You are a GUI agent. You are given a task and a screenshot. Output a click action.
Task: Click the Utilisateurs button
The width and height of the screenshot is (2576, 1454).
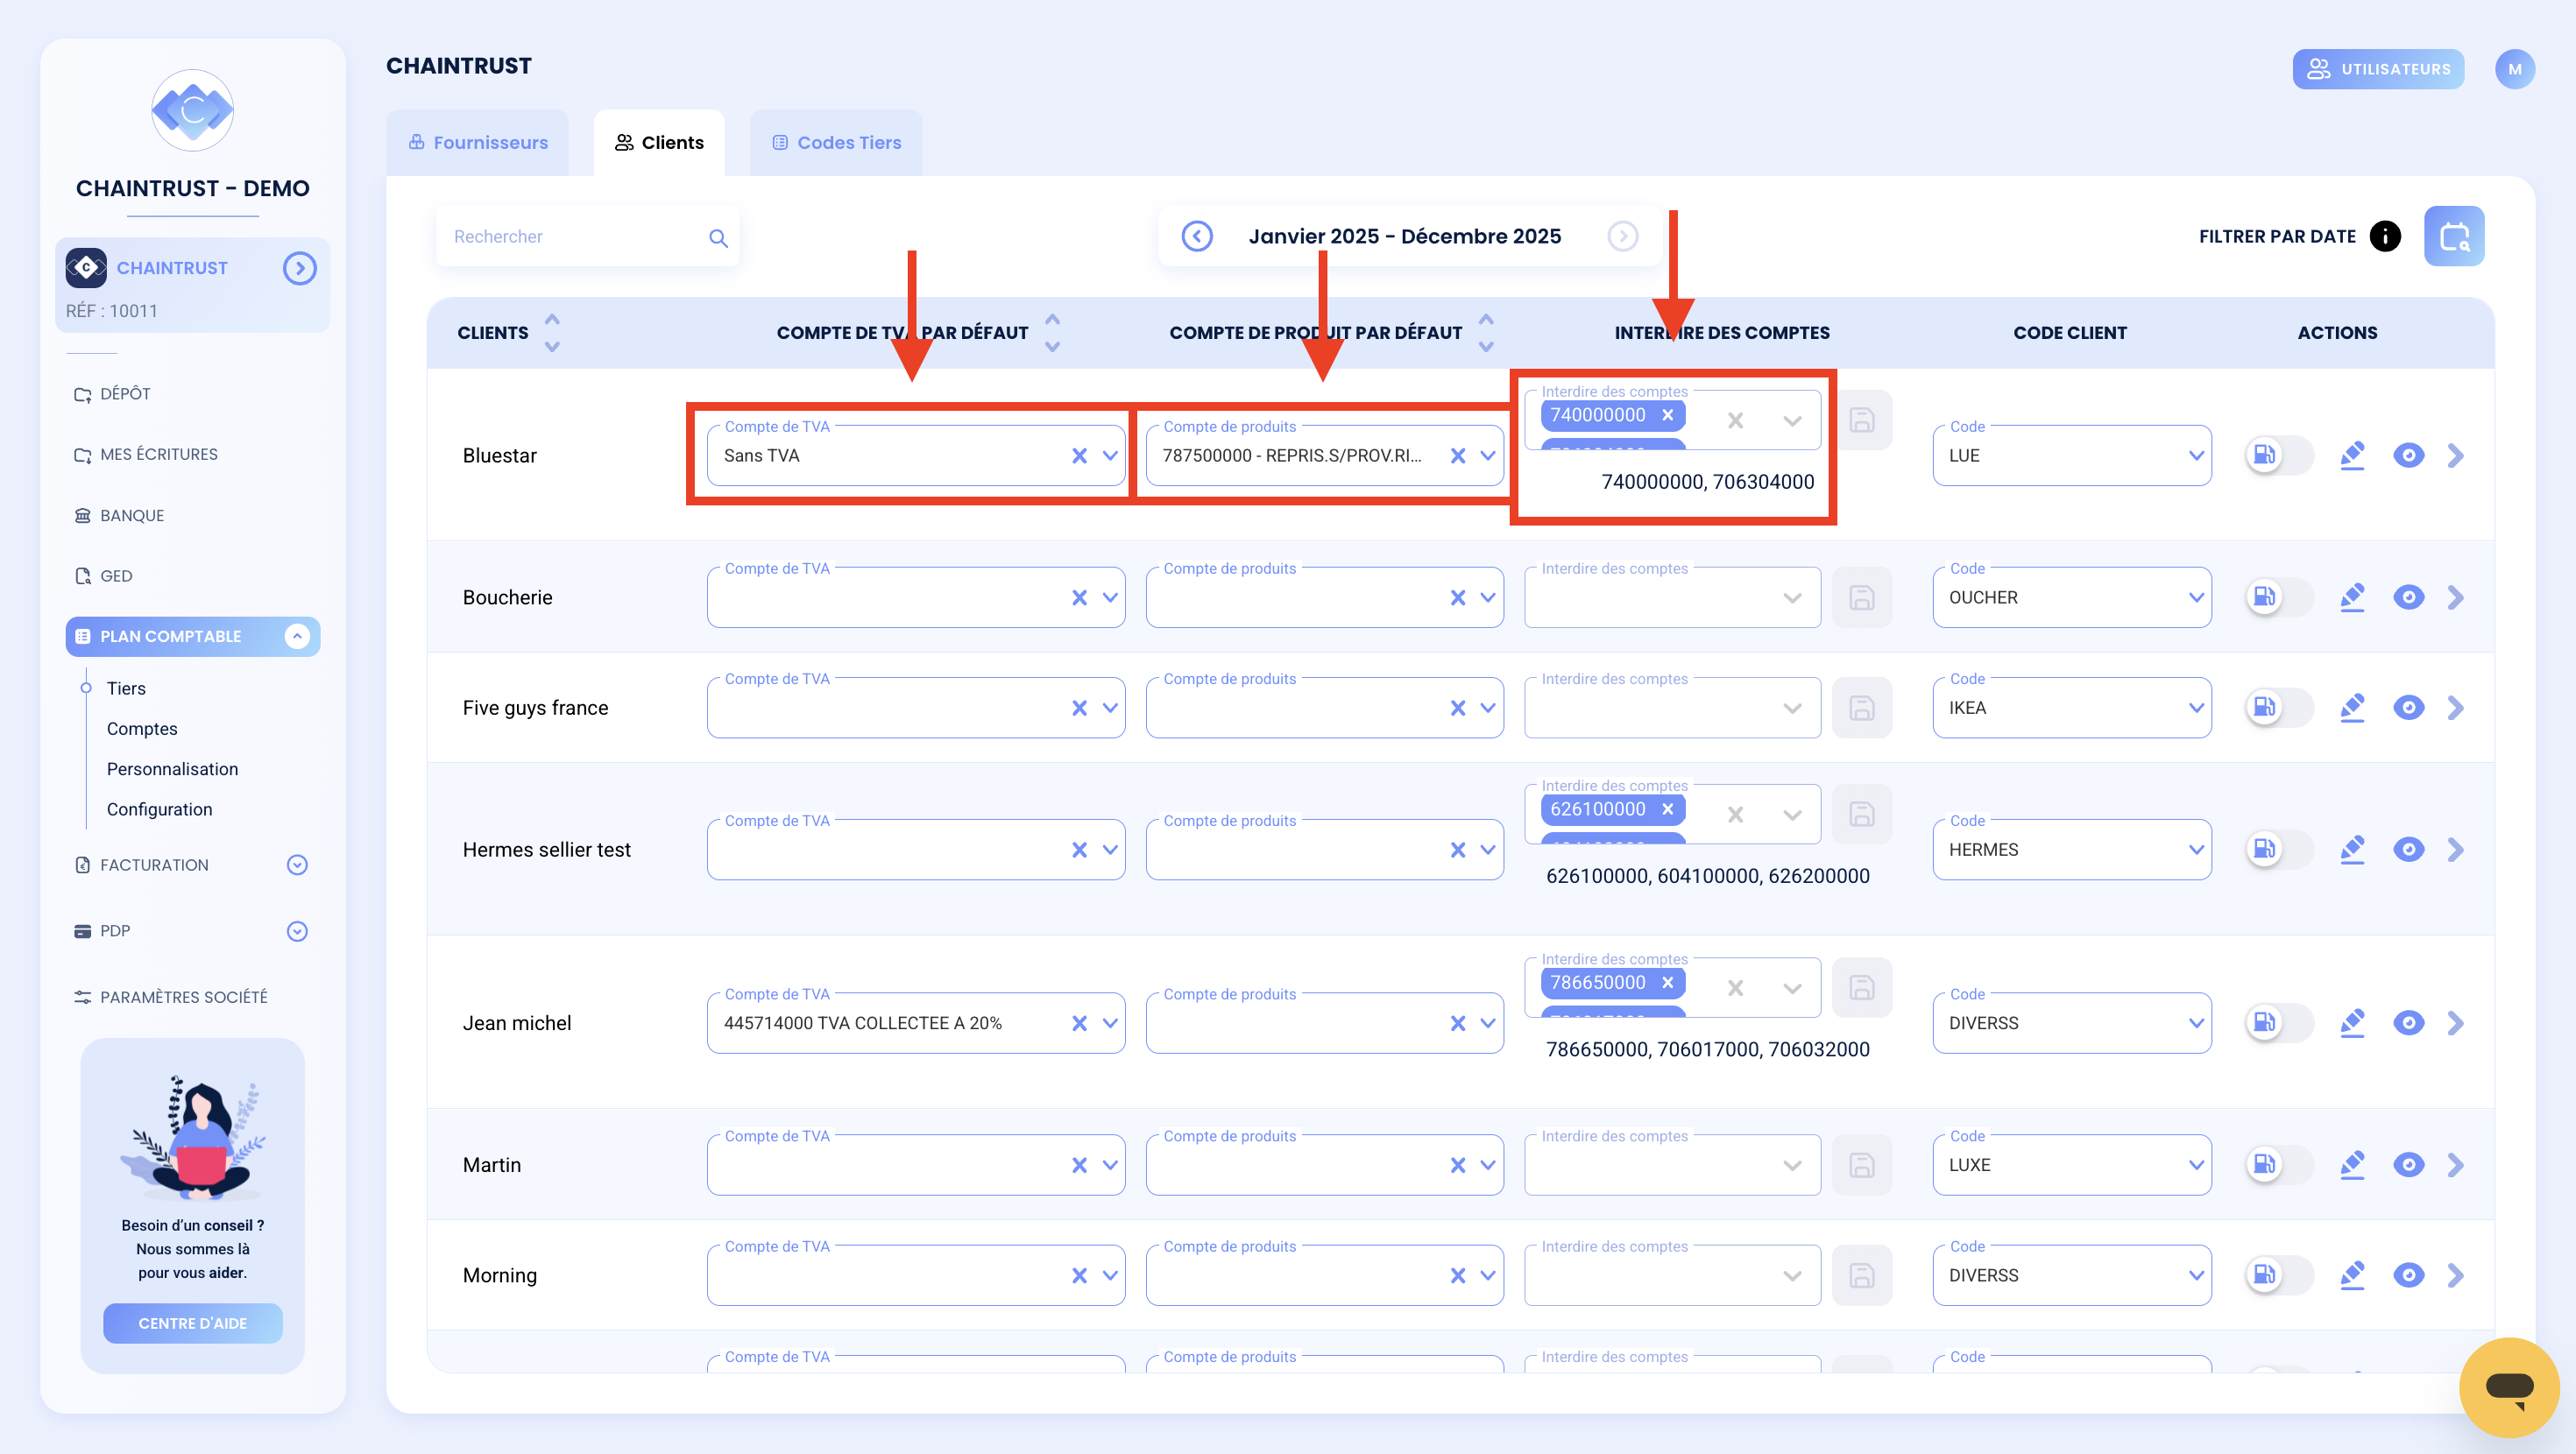coord(2378,69)
